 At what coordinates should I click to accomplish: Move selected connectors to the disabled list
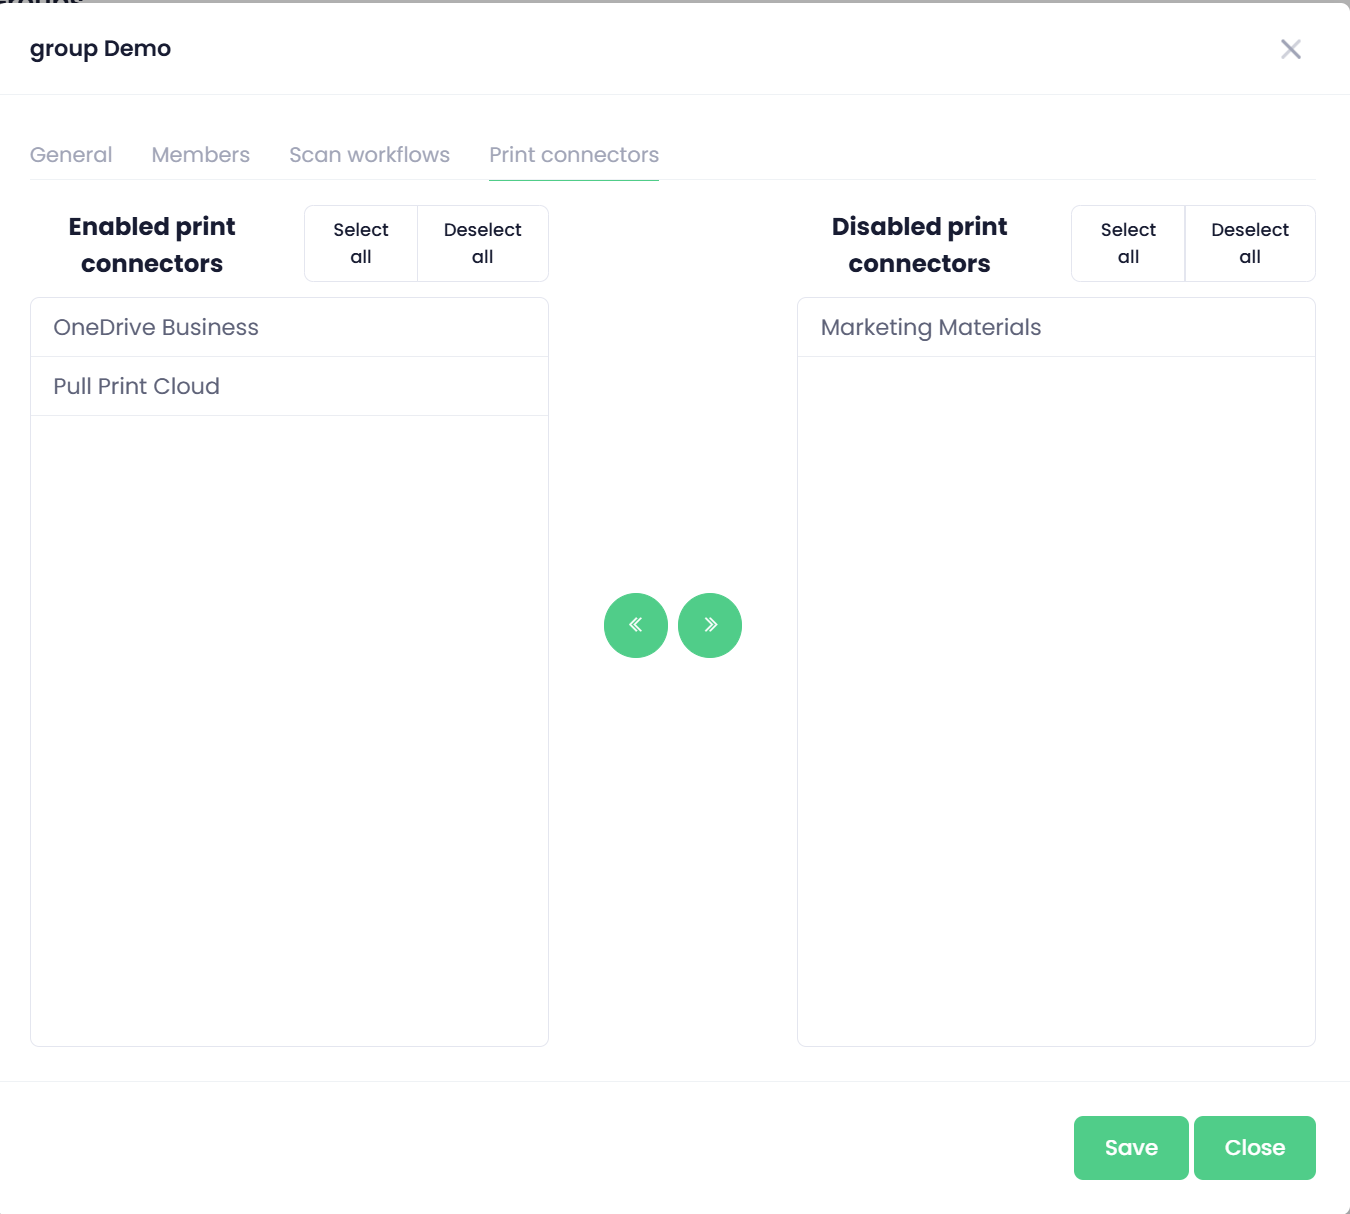tap(710, 625)
